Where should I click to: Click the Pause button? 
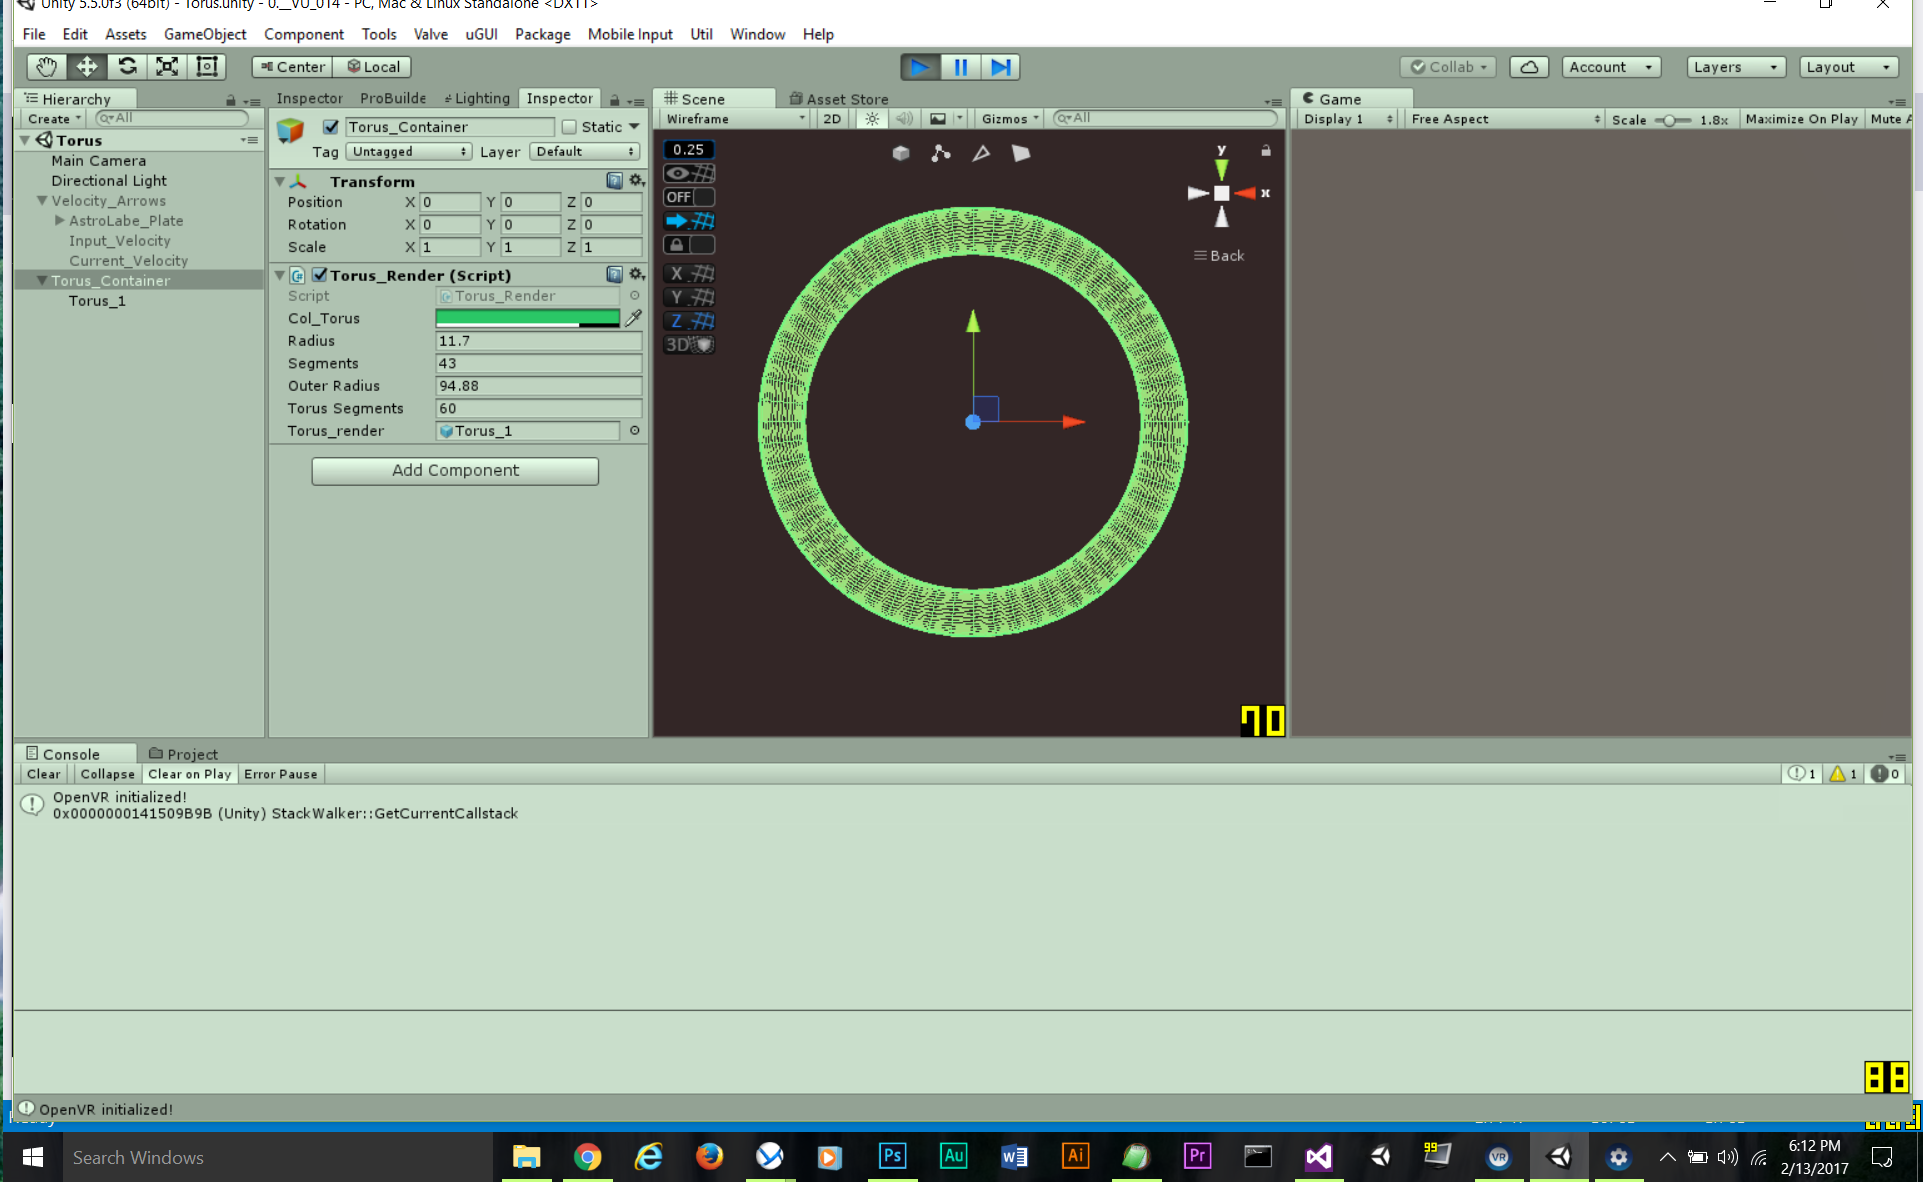point(960,67)
